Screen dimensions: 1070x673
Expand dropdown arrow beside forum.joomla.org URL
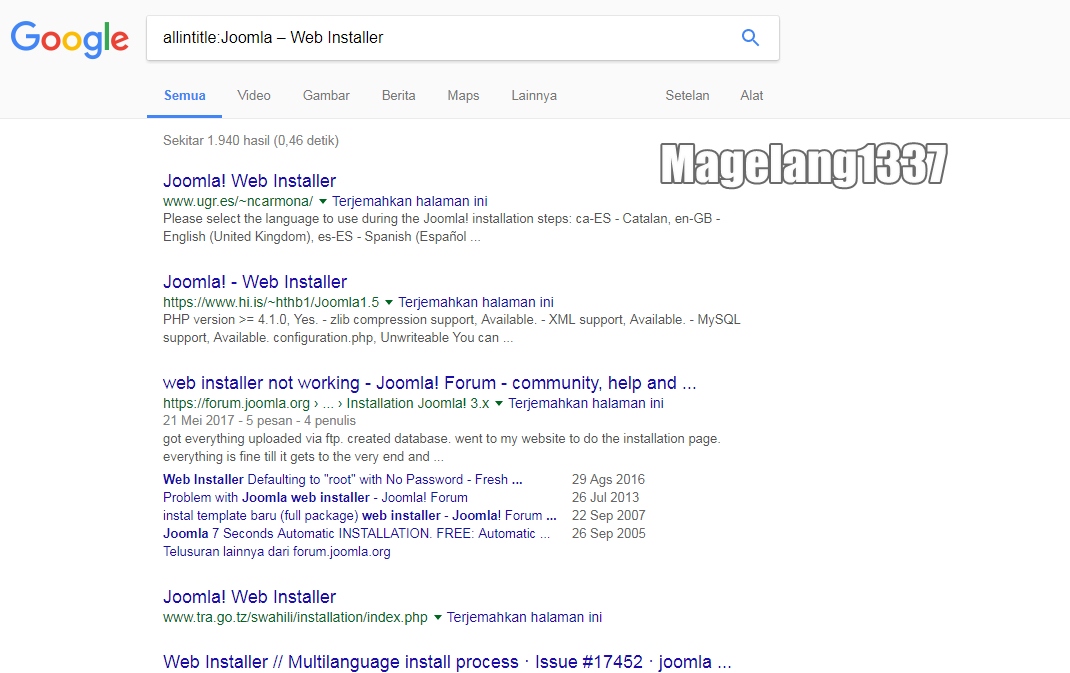click(x=499, y=403)
